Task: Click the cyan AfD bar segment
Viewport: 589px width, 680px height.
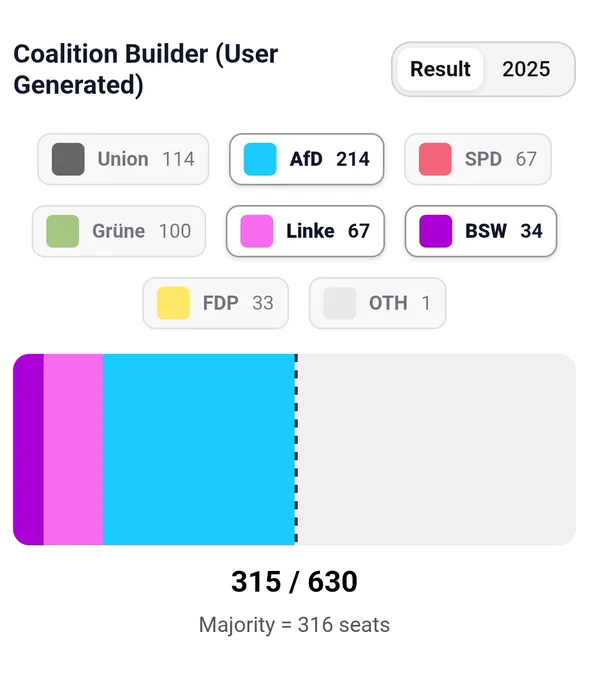Action: pos(199,449)
